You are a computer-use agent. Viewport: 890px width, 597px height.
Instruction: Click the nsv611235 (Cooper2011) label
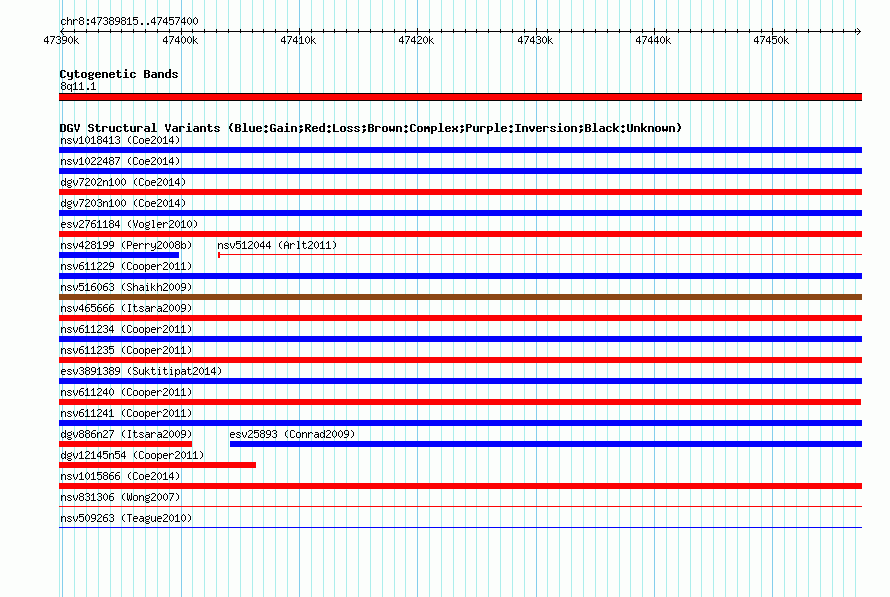click(126, 350)
